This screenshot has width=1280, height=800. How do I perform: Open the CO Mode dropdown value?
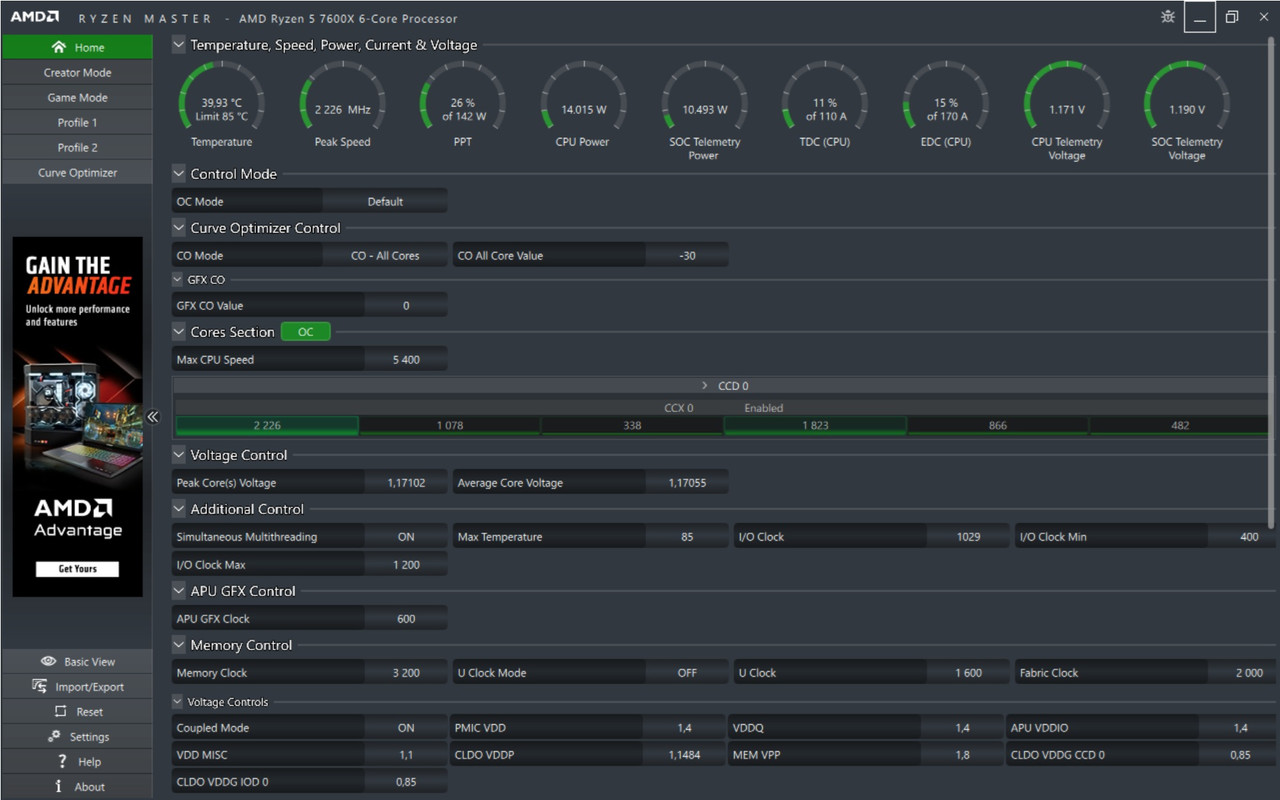[x=385, y=256]
